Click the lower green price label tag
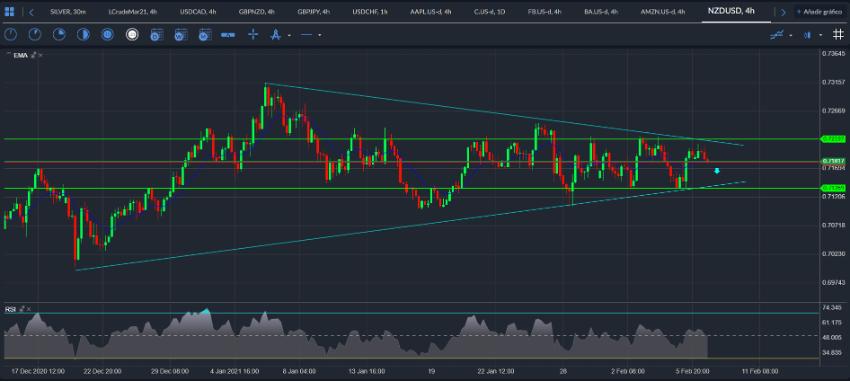Screen dimensions: 850x382 point(834,188)
